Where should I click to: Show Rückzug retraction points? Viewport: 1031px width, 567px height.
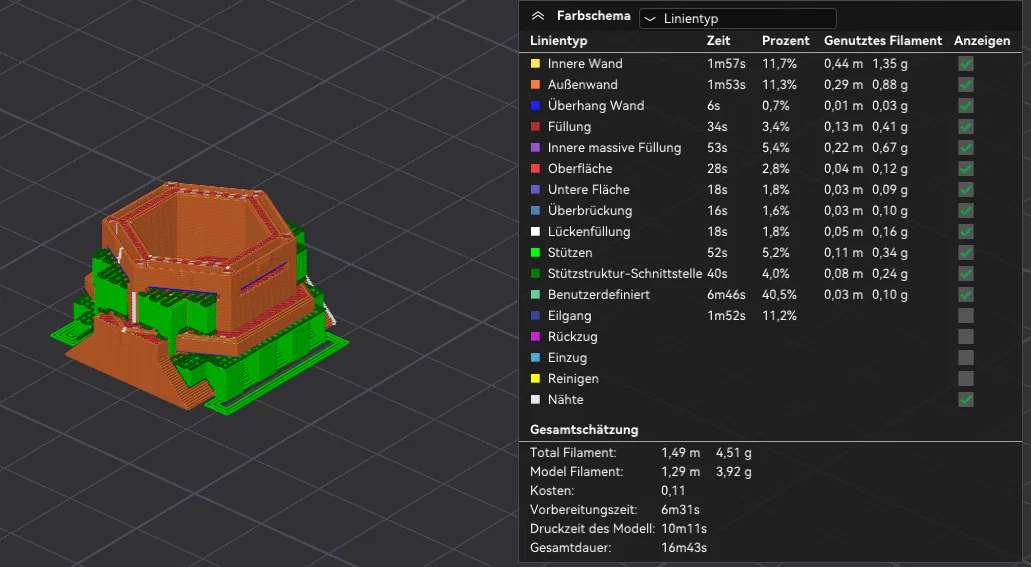[x=965, y=337]
